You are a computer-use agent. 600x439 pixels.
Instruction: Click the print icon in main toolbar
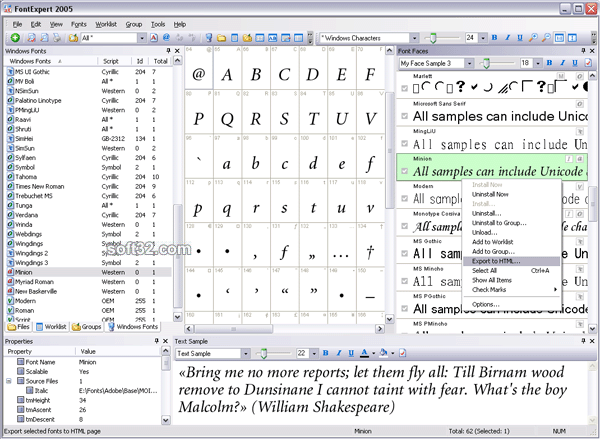(x=57, y=38)
